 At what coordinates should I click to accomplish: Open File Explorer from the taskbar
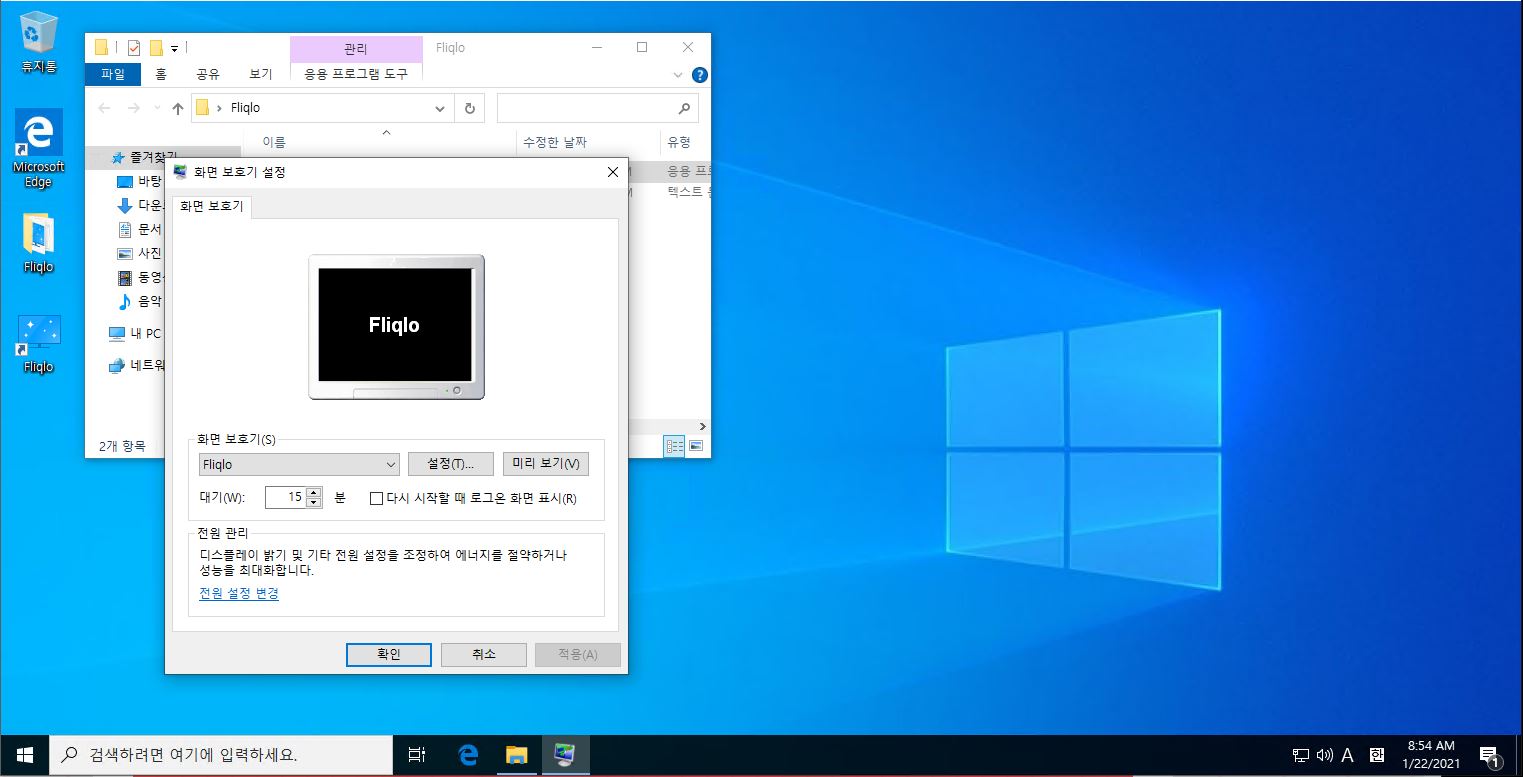pyautogui.click(x=516, y=755)
